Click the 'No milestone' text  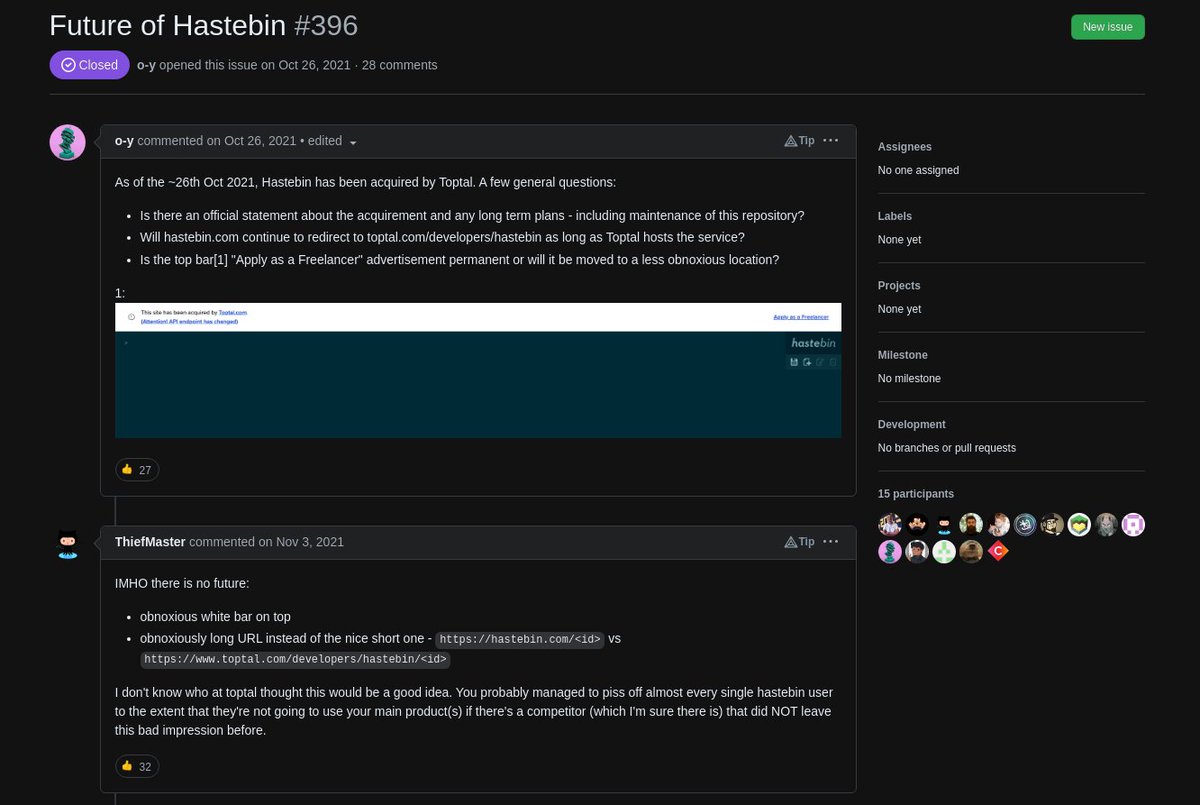click(909, 378)
